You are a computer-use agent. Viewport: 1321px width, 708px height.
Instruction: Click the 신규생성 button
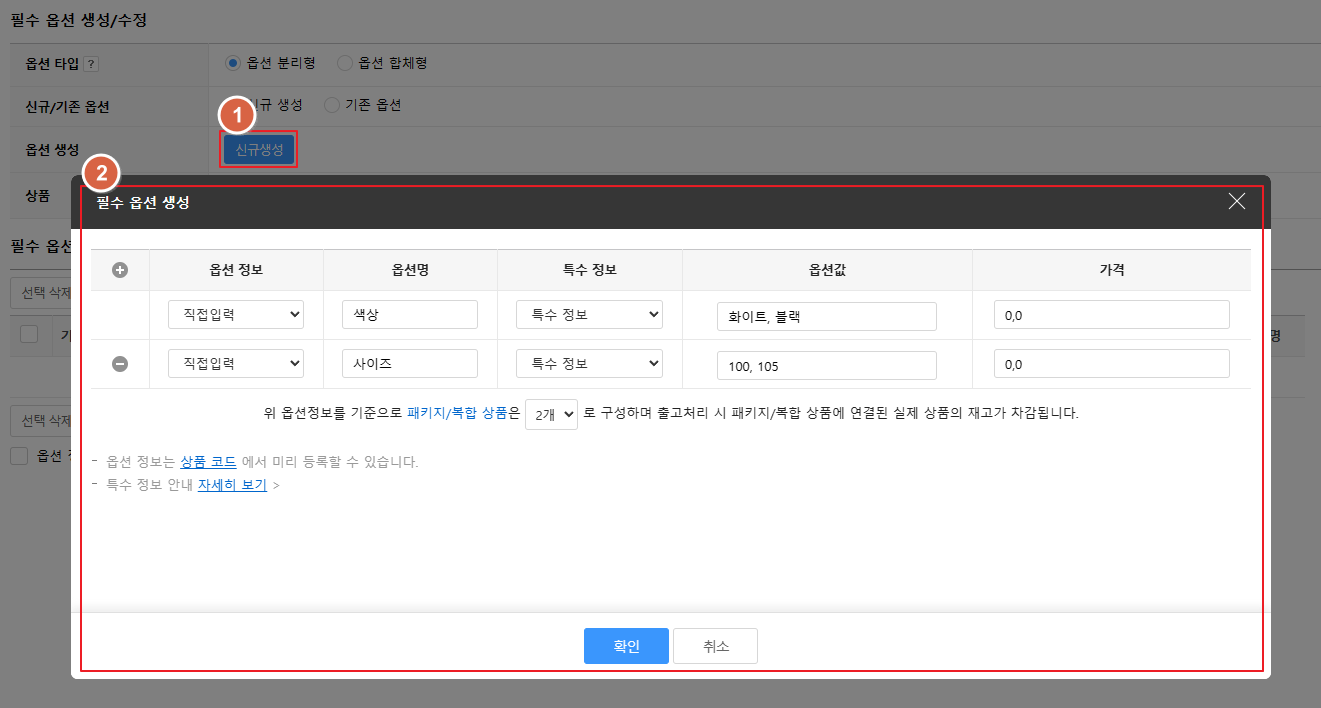click(x=259, y=150)
